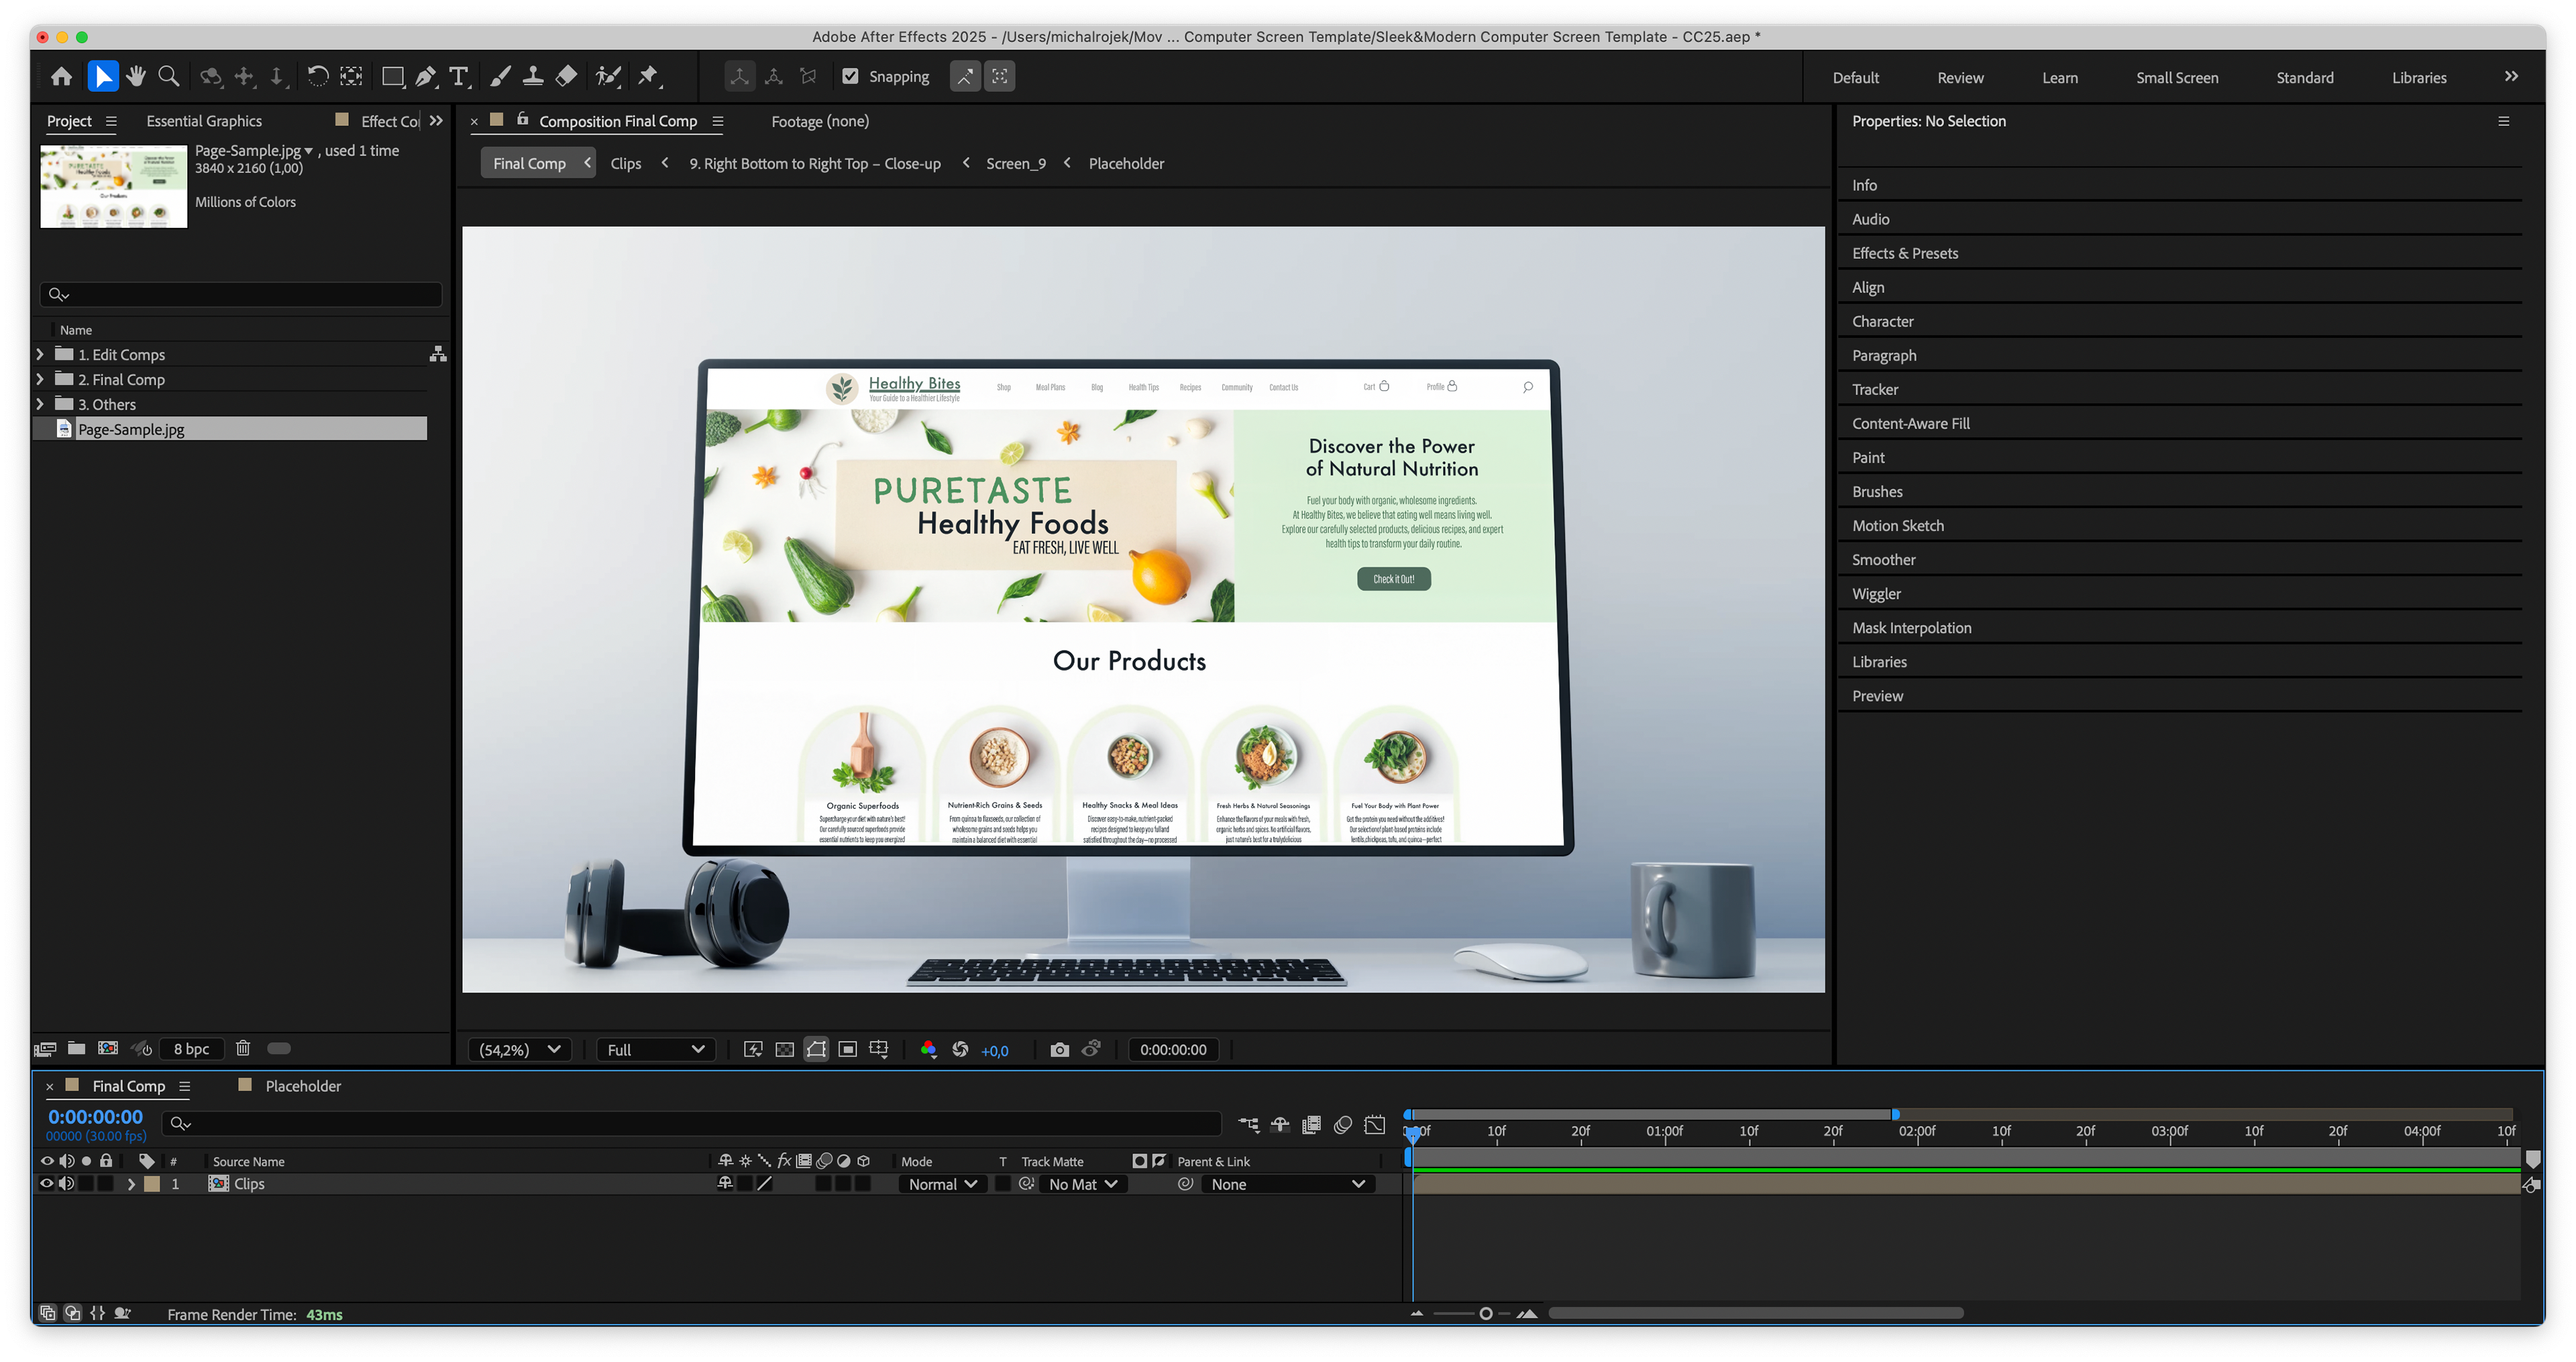Select the Zoom magnifier tool
The height and width of the screenshot is (1362, 2576).
[x=169, y=77]
